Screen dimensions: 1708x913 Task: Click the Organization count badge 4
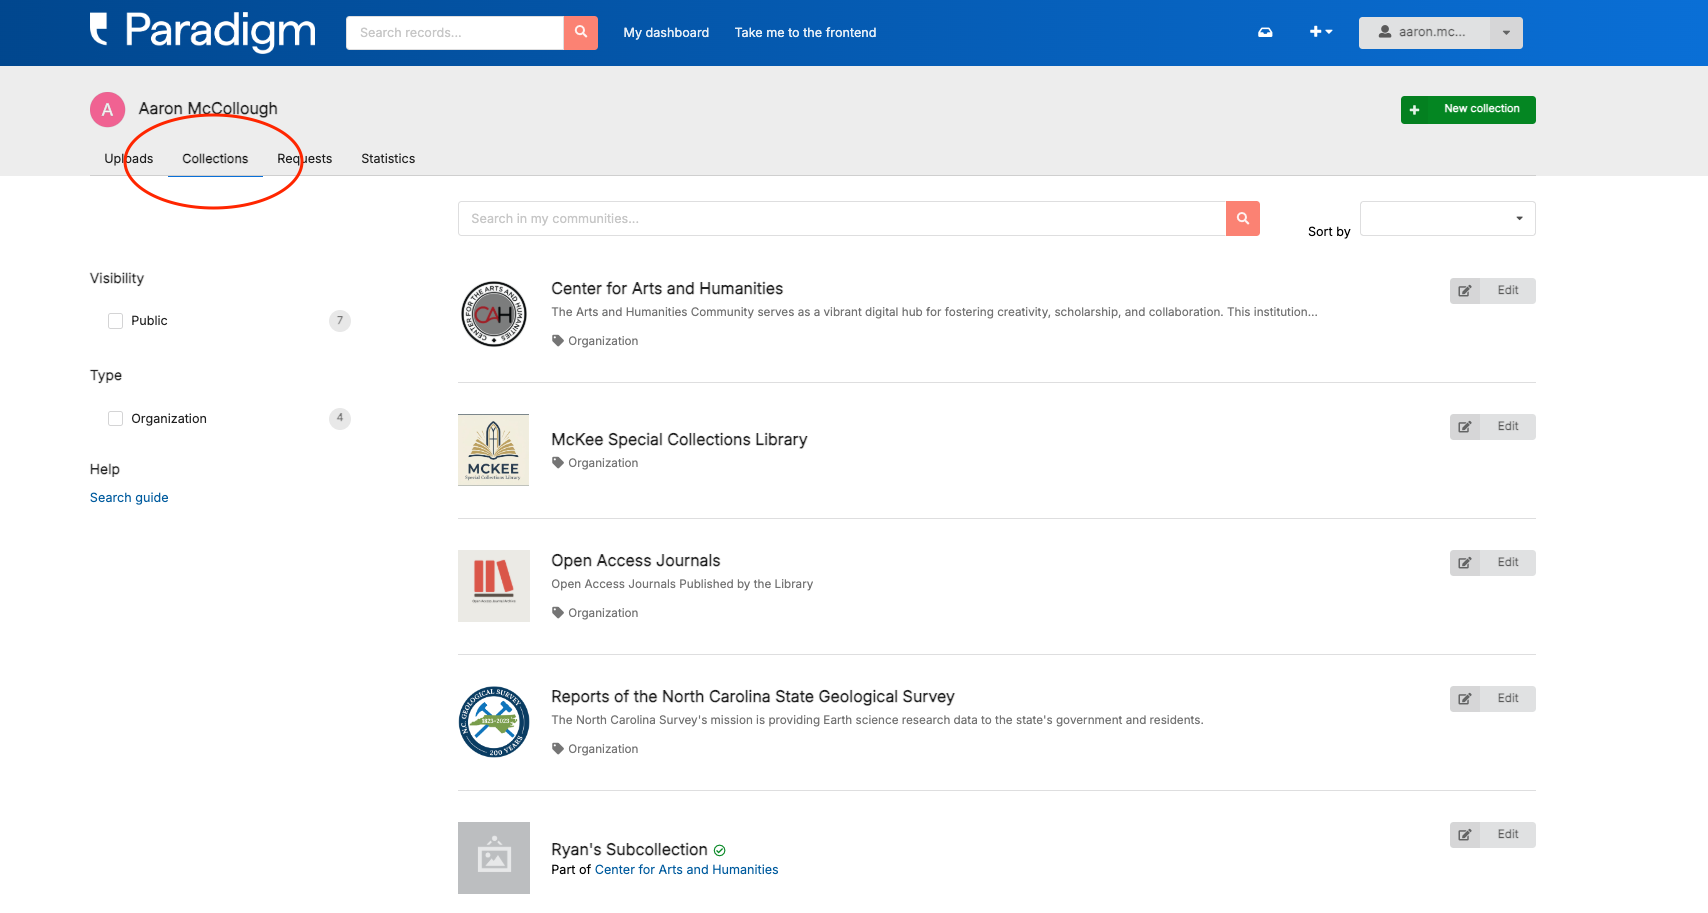pyautogui.click(x=340, y=418)
